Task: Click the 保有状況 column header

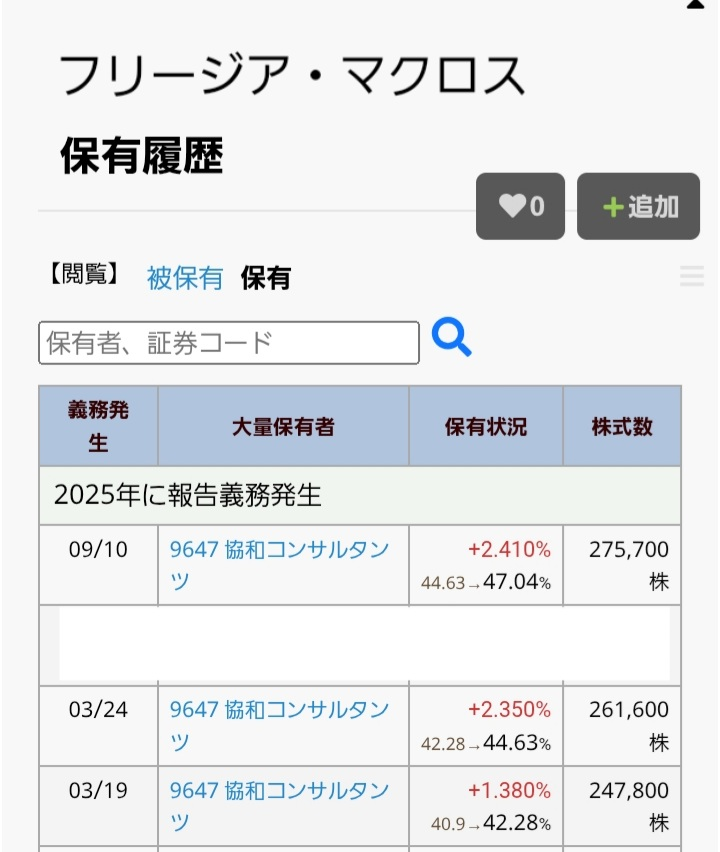Action: coord(485,426)
